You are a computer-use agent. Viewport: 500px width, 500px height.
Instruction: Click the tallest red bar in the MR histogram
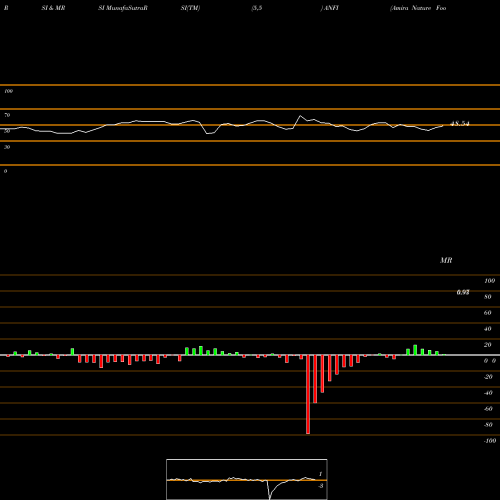(308, 394)
